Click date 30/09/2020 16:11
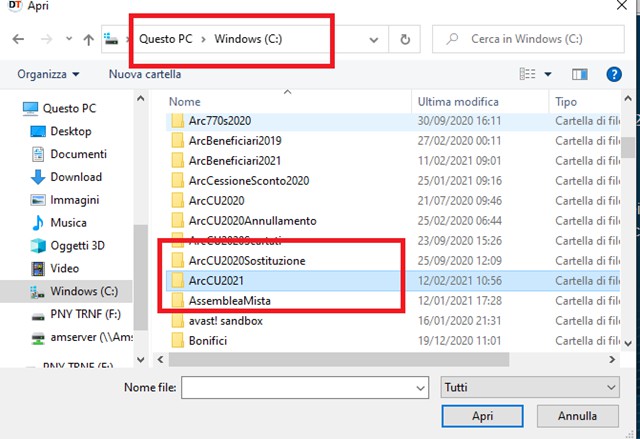This screenshot has height=439, width=640. coord(459,121)
